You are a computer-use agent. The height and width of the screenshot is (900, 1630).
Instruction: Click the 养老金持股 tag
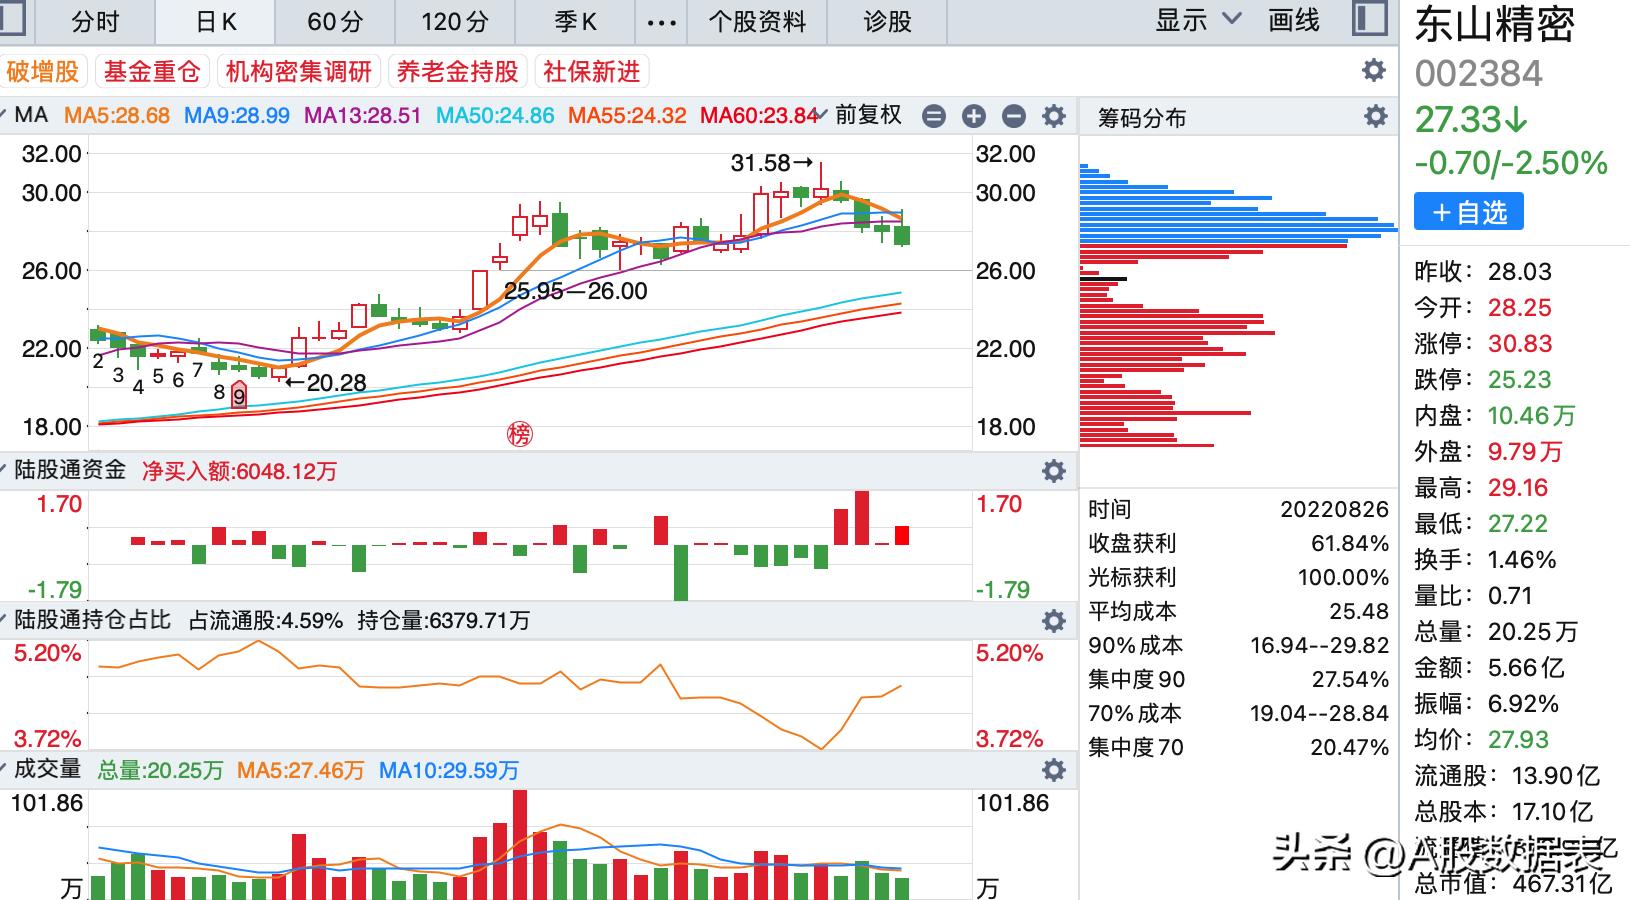(457, 71)
